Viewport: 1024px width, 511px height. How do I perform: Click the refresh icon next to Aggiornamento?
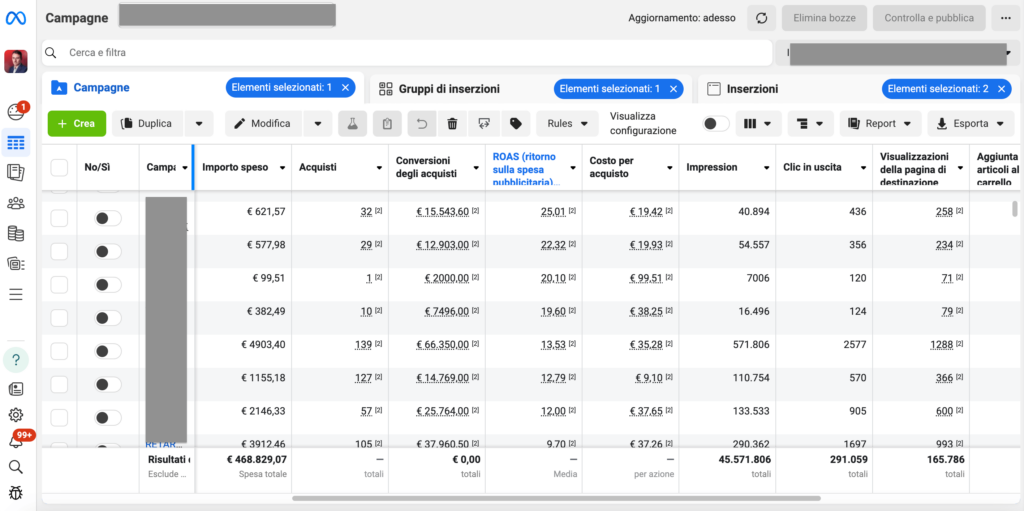(x=761, y=18)
